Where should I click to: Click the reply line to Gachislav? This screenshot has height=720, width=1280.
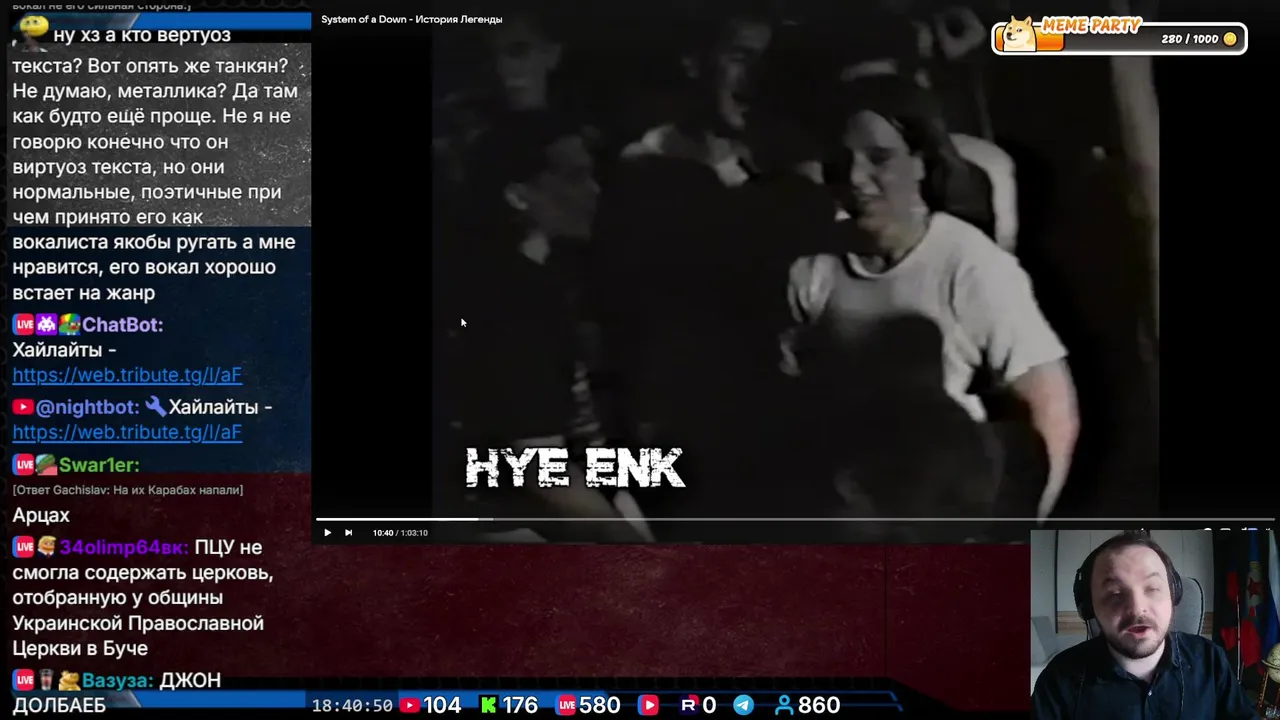pyautogui.click(x=128, y=490)
